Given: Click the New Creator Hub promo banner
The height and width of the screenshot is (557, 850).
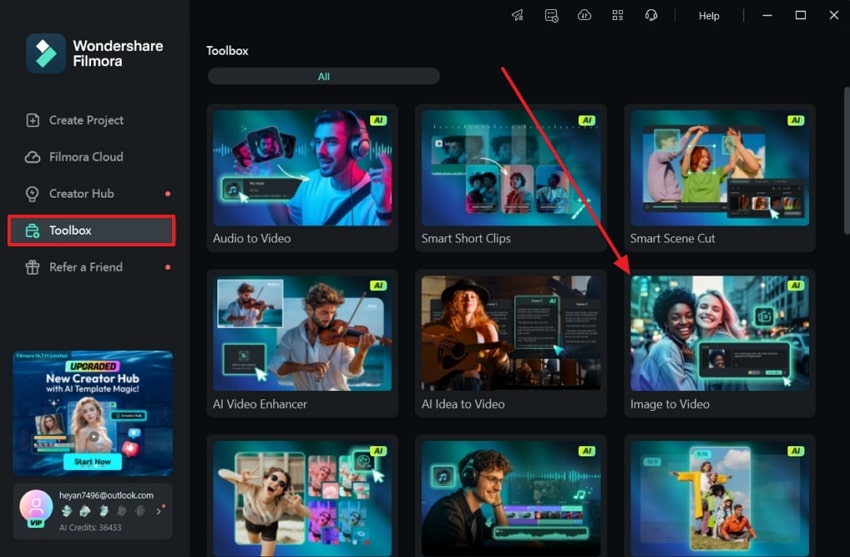Looking at the screenshot, I should [x=93, y=413].
